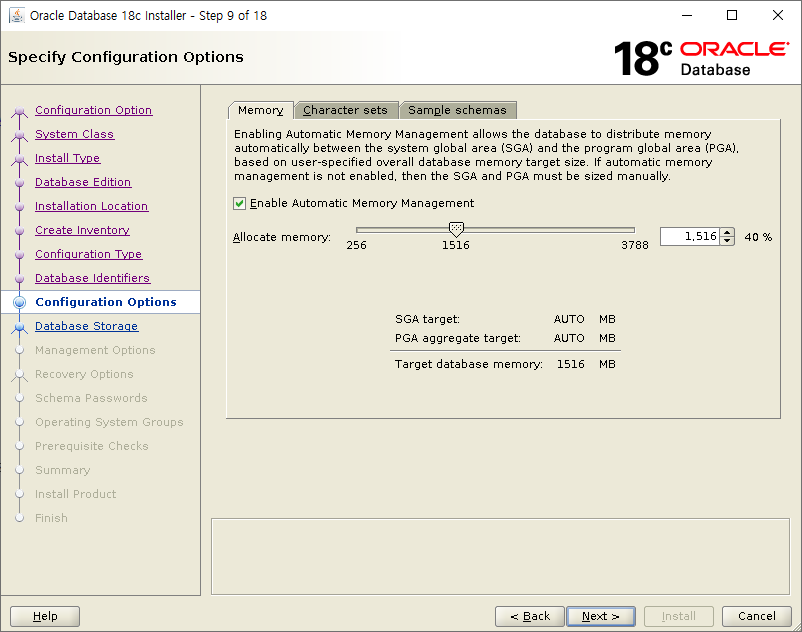The width and height of the screenshot is (802, 632).
Task: Click the Installation Location step node icon
Action: pos(19,207)
